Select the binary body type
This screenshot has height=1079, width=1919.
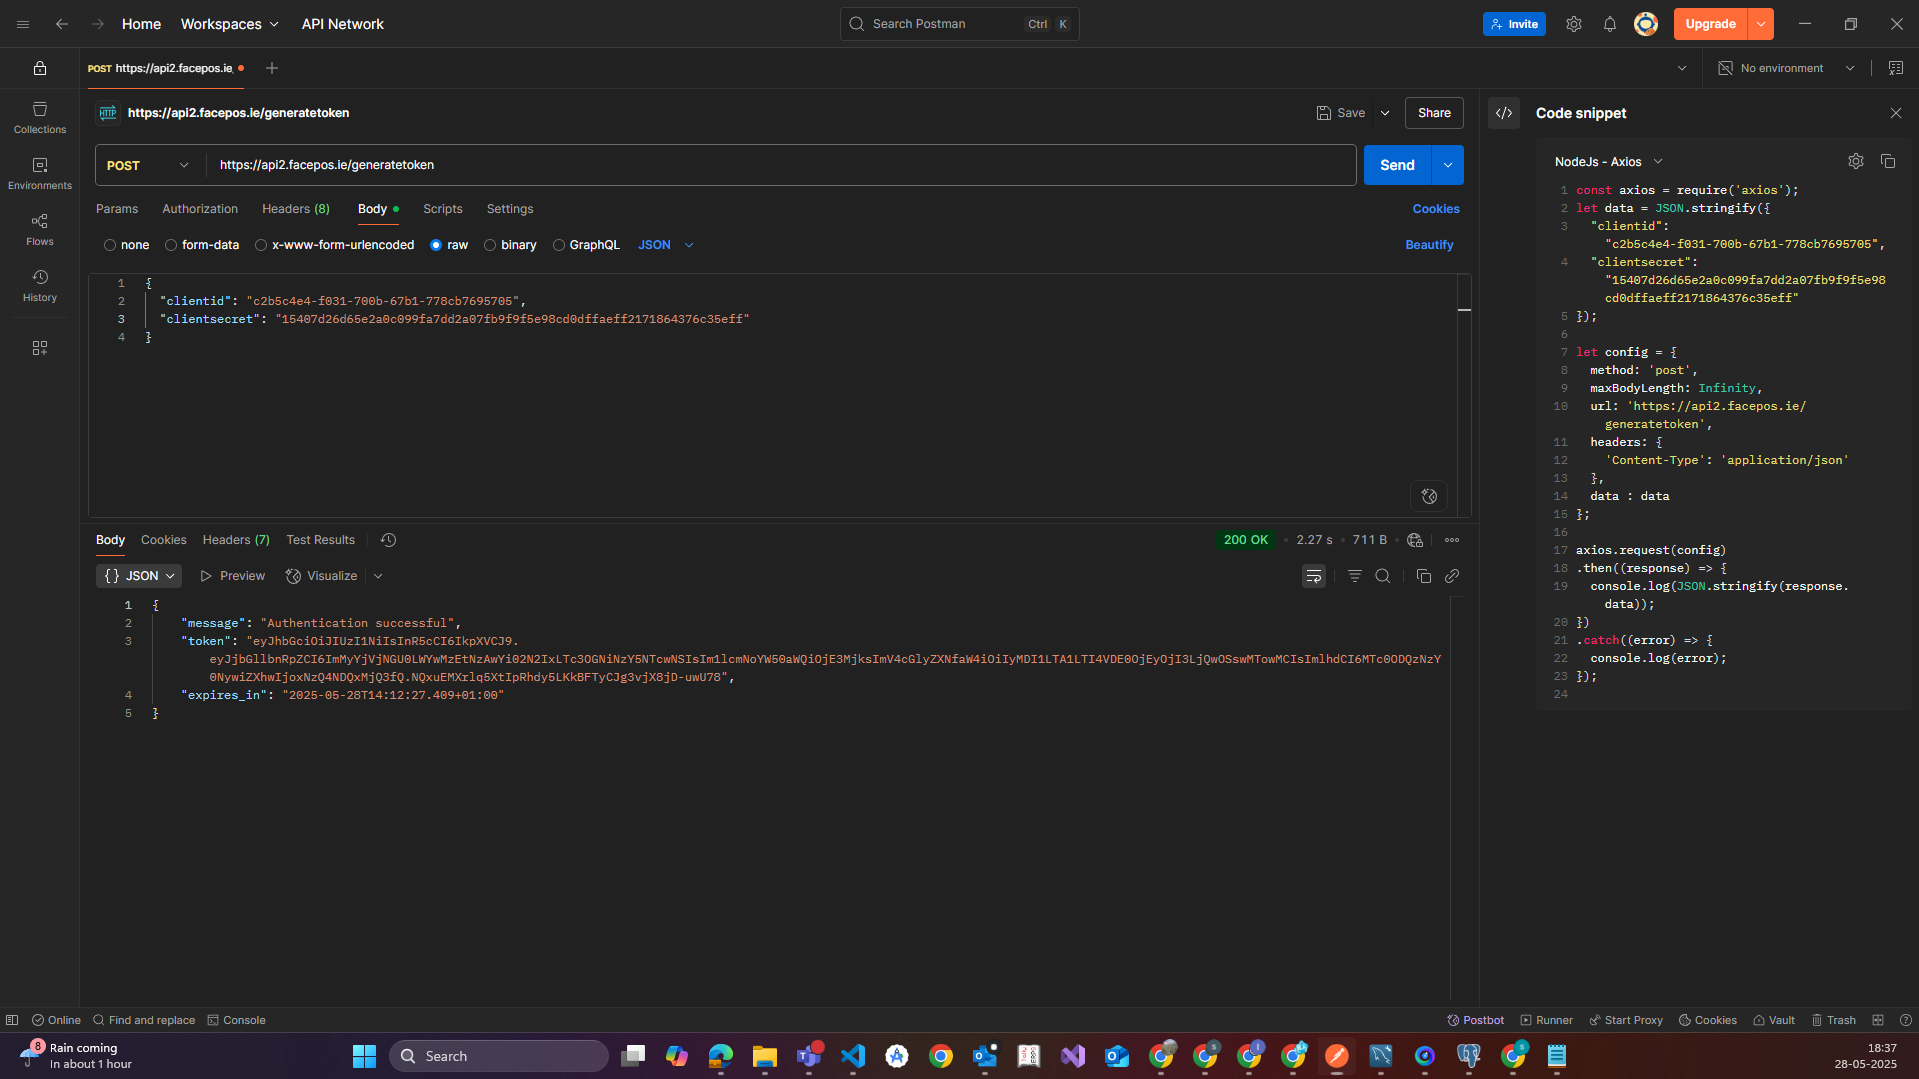tap(510, 245)
